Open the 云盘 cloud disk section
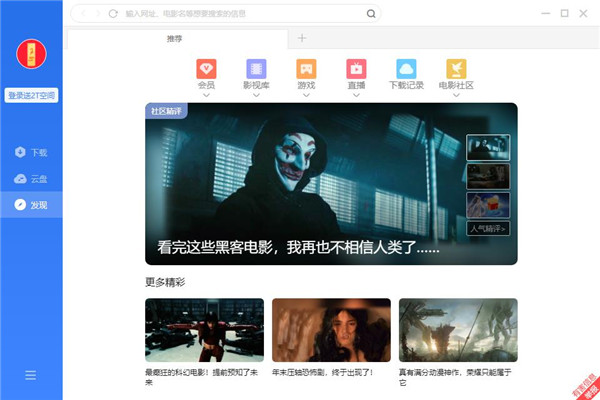 [x=31, y=179]
